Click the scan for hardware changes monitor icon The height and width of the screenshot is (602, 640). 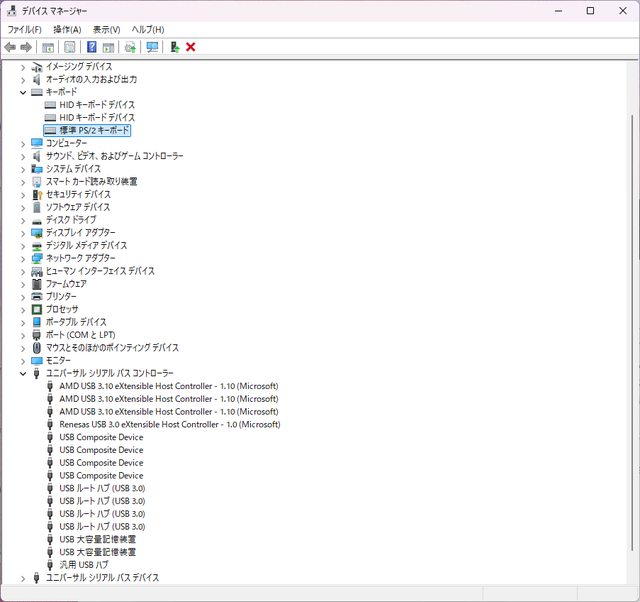152,47
